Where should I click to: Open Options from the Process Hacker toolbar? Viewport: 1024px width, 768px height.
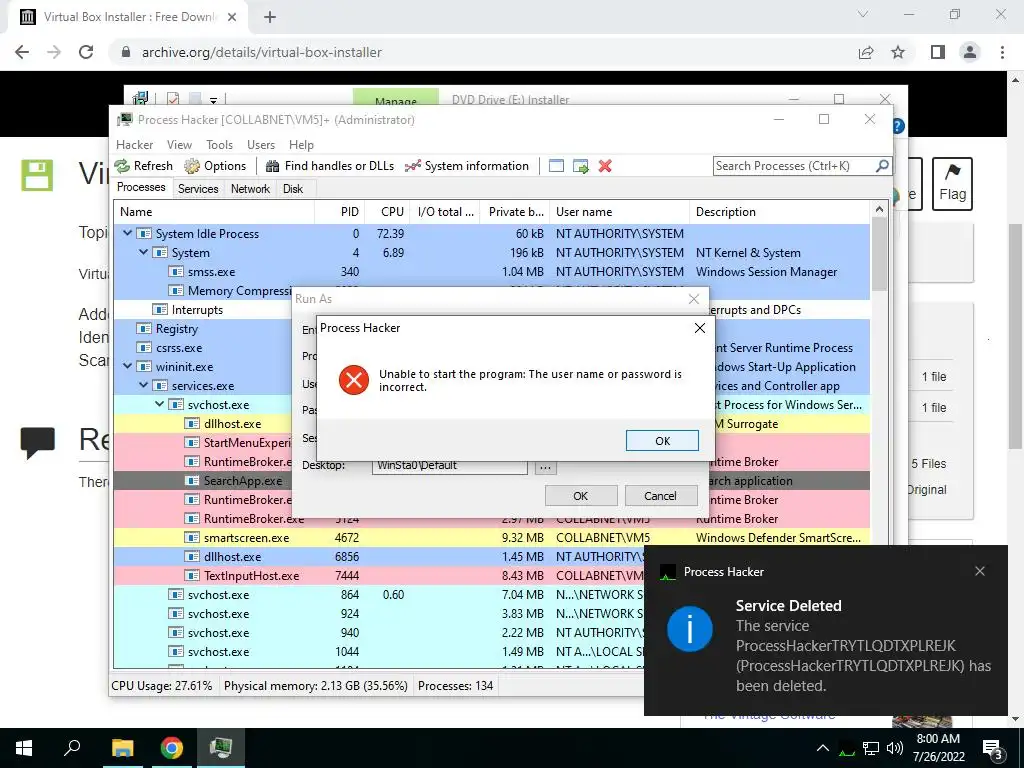coord(216,166)
